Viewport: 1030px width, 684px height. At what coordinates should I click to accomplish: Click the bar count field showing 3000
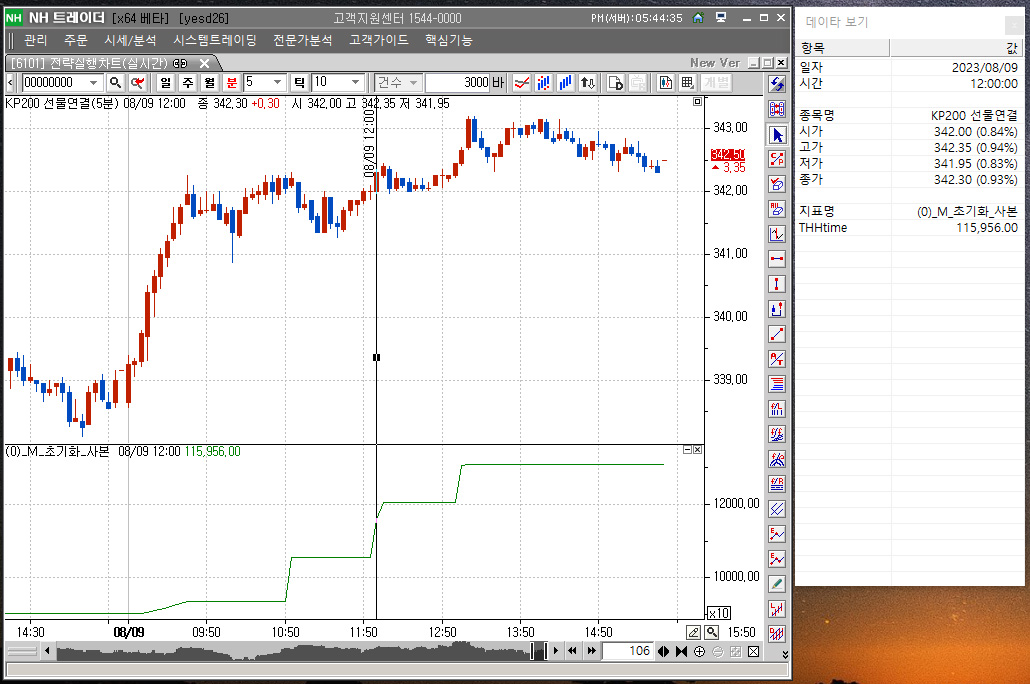click(x=464, y=83)
